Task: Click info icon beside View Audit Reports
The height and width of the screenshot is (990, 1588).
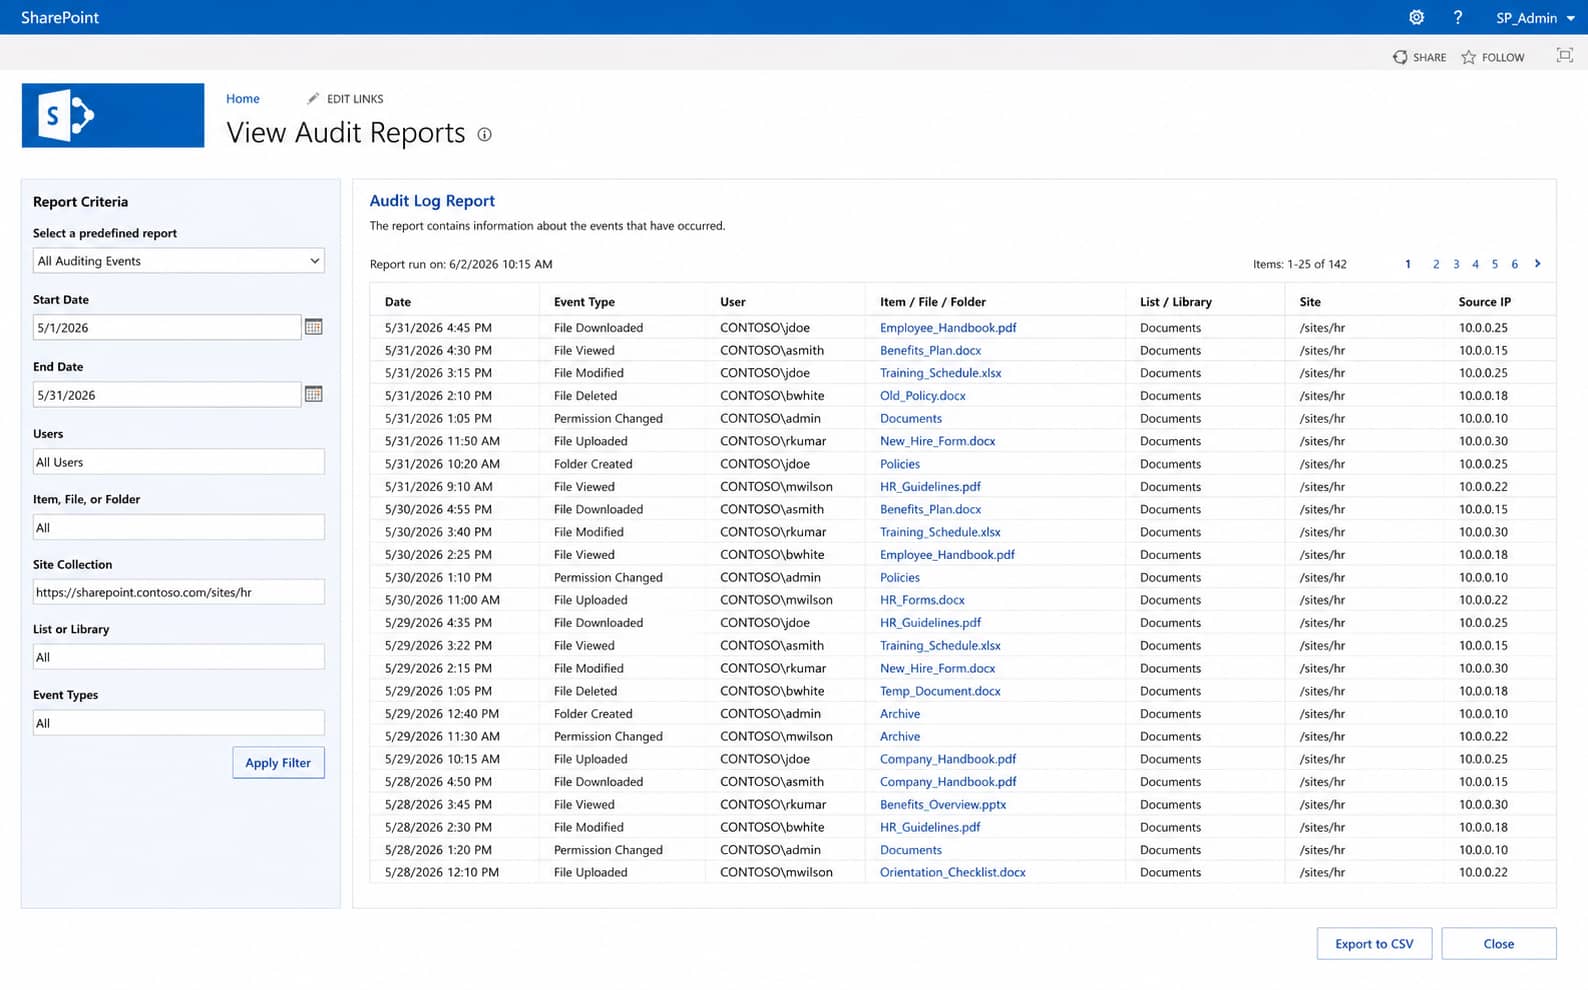Action: (x=484, y=134)
